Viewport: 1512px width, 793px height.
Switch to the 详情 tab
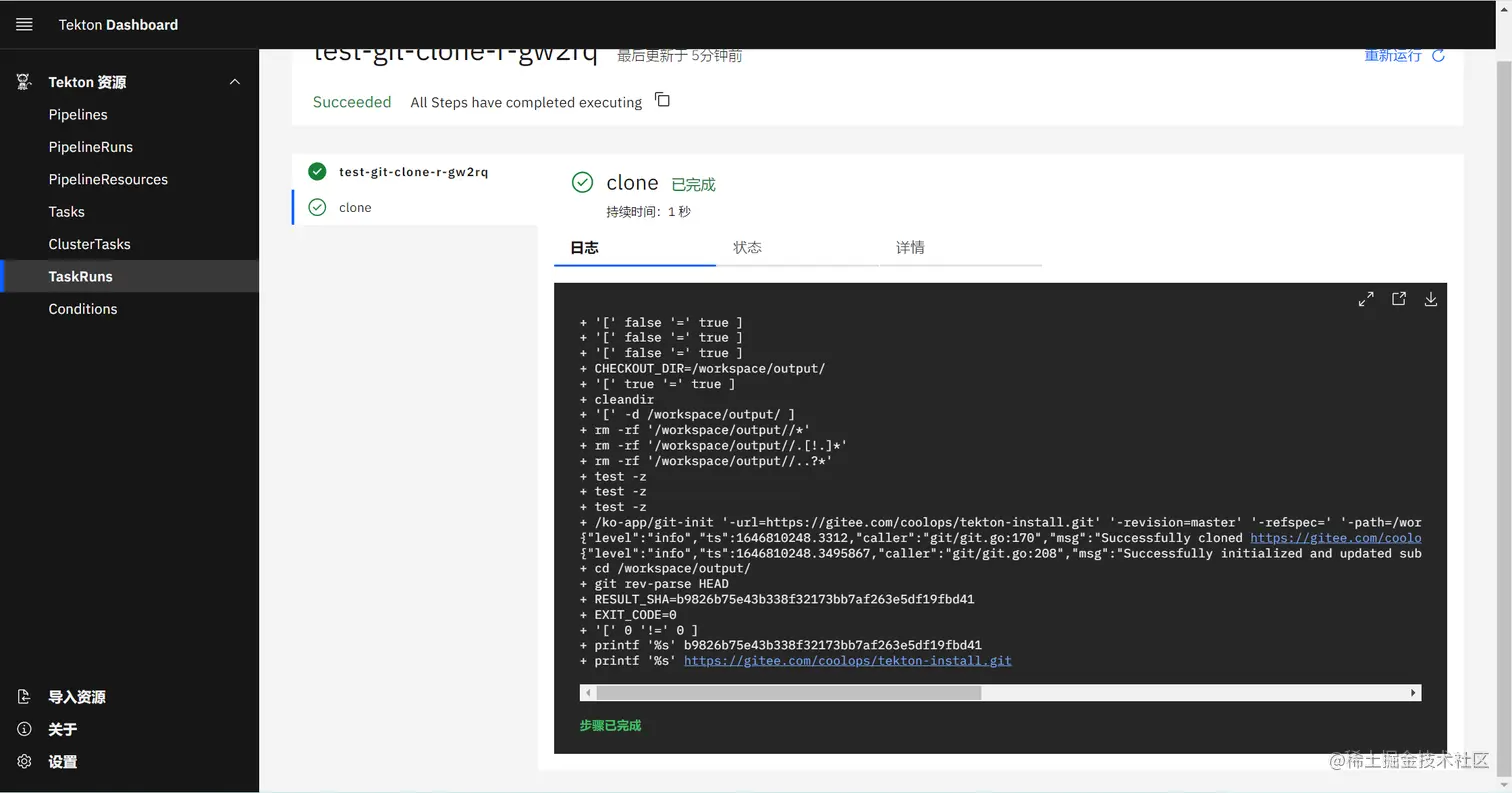pos(960,248)
